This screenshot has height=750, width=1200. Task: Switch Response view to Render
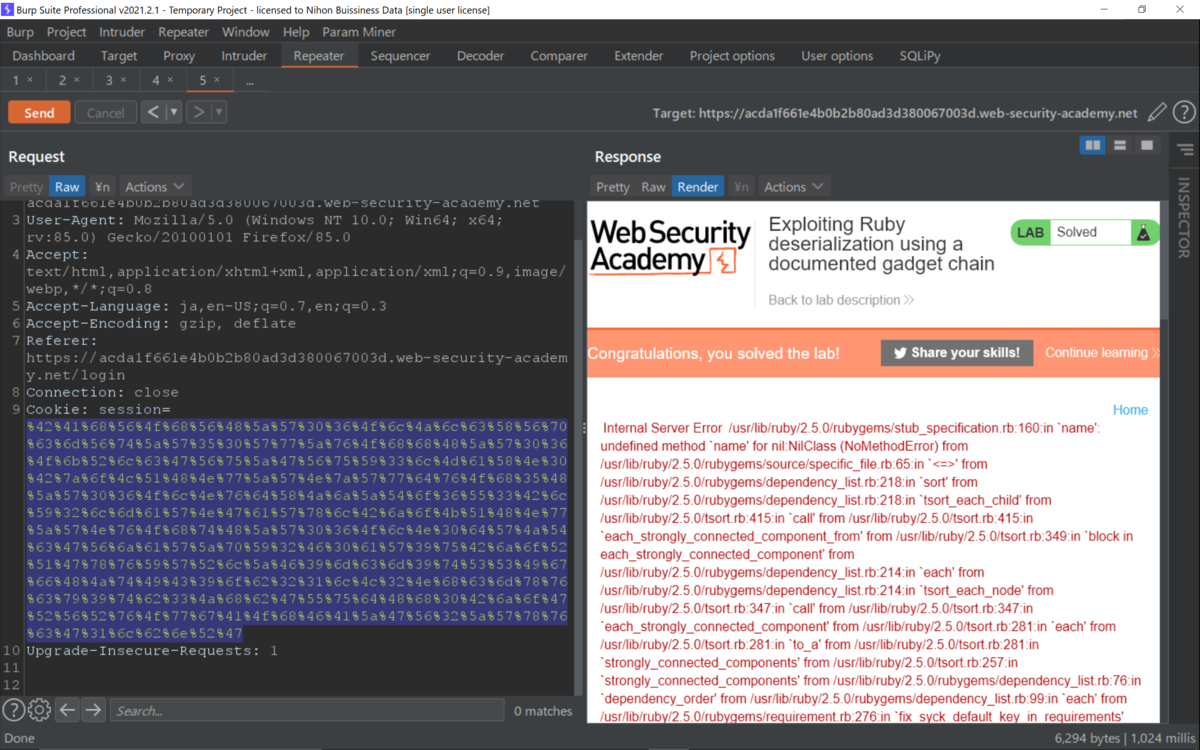tap(698, 187)
